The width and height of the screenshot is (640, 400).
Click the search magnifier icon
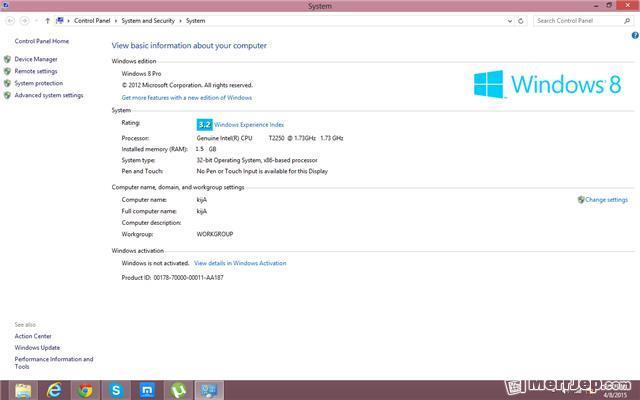pos(627,20)
